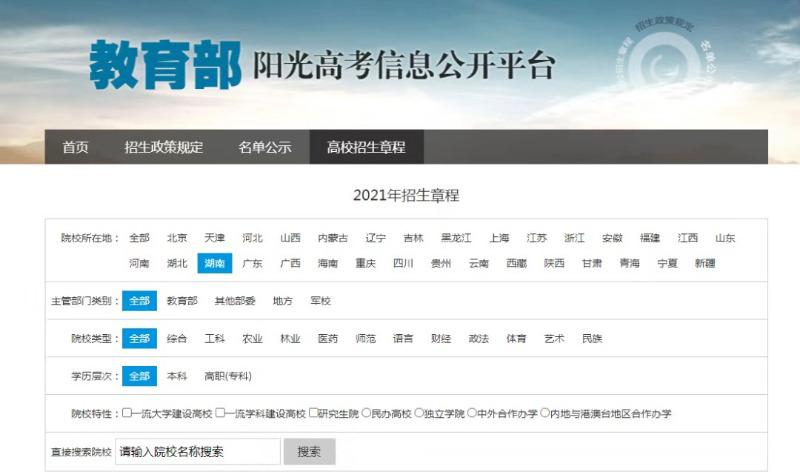800x472 pixels.
Task: Select 地方 department category
Action: [x=283, y=301]
